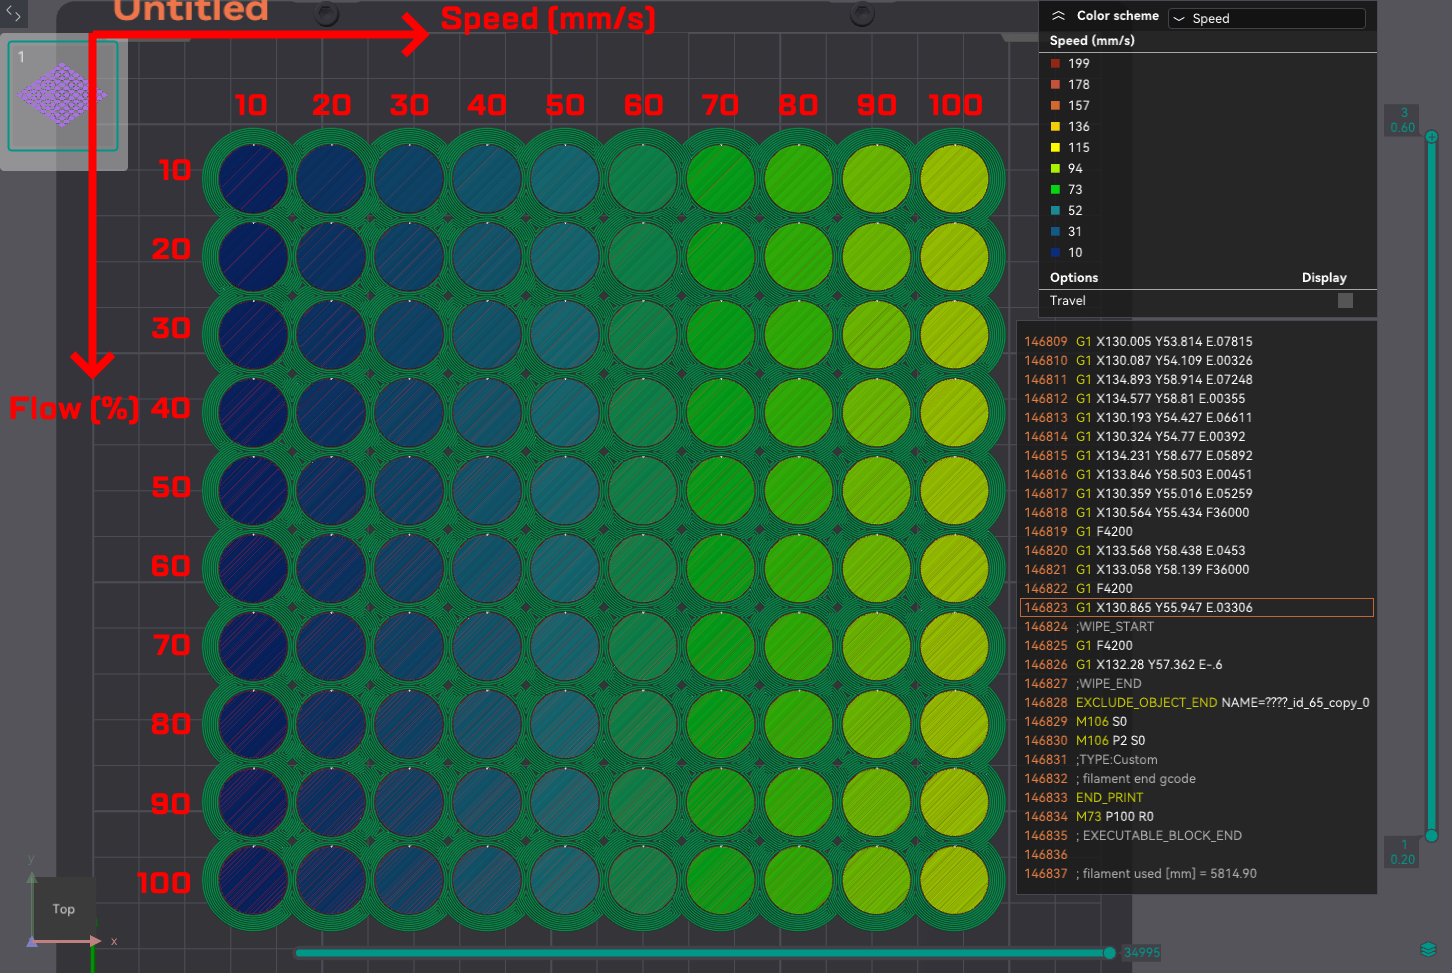Image resolution: width=1452 pixels, height=973 pixels.
Task: Select plate 1 thumbnail
Action: (x=63, y=96)
